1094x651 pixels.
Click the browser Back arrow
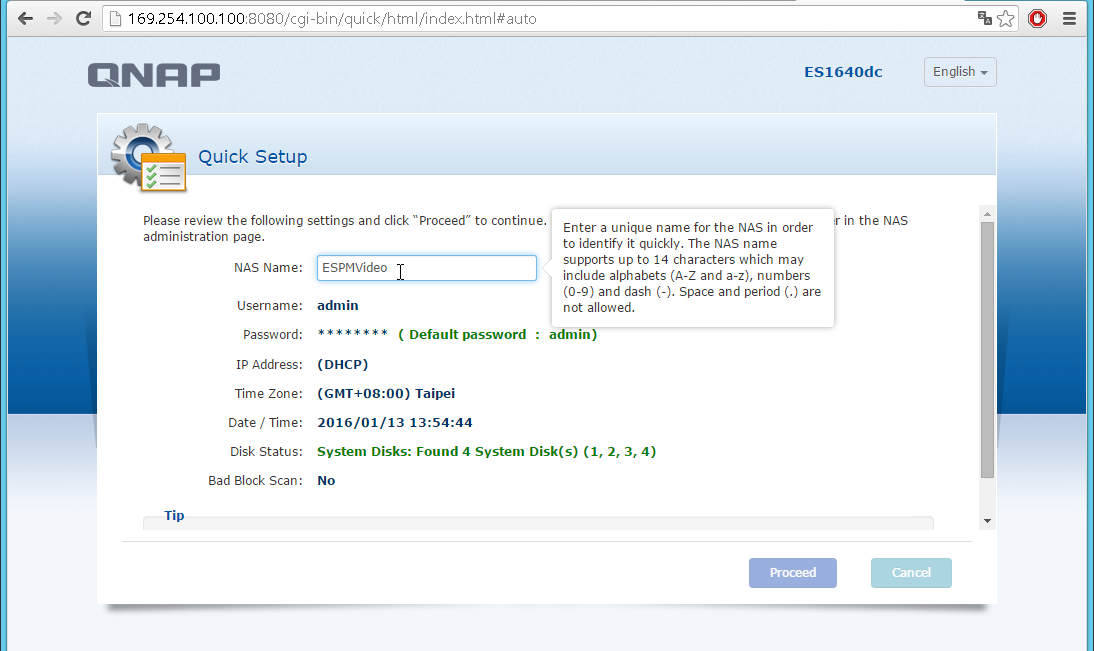point(25,18)
